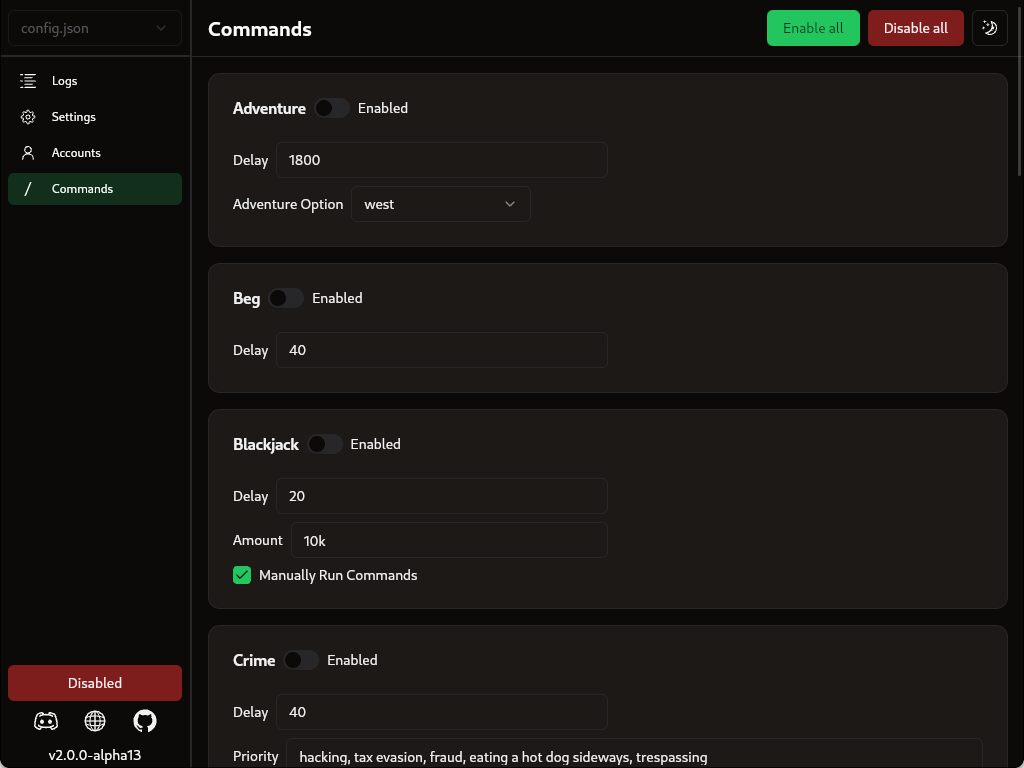
Task: Focus the Blackjack Delay field
Action: coord(442,496)
